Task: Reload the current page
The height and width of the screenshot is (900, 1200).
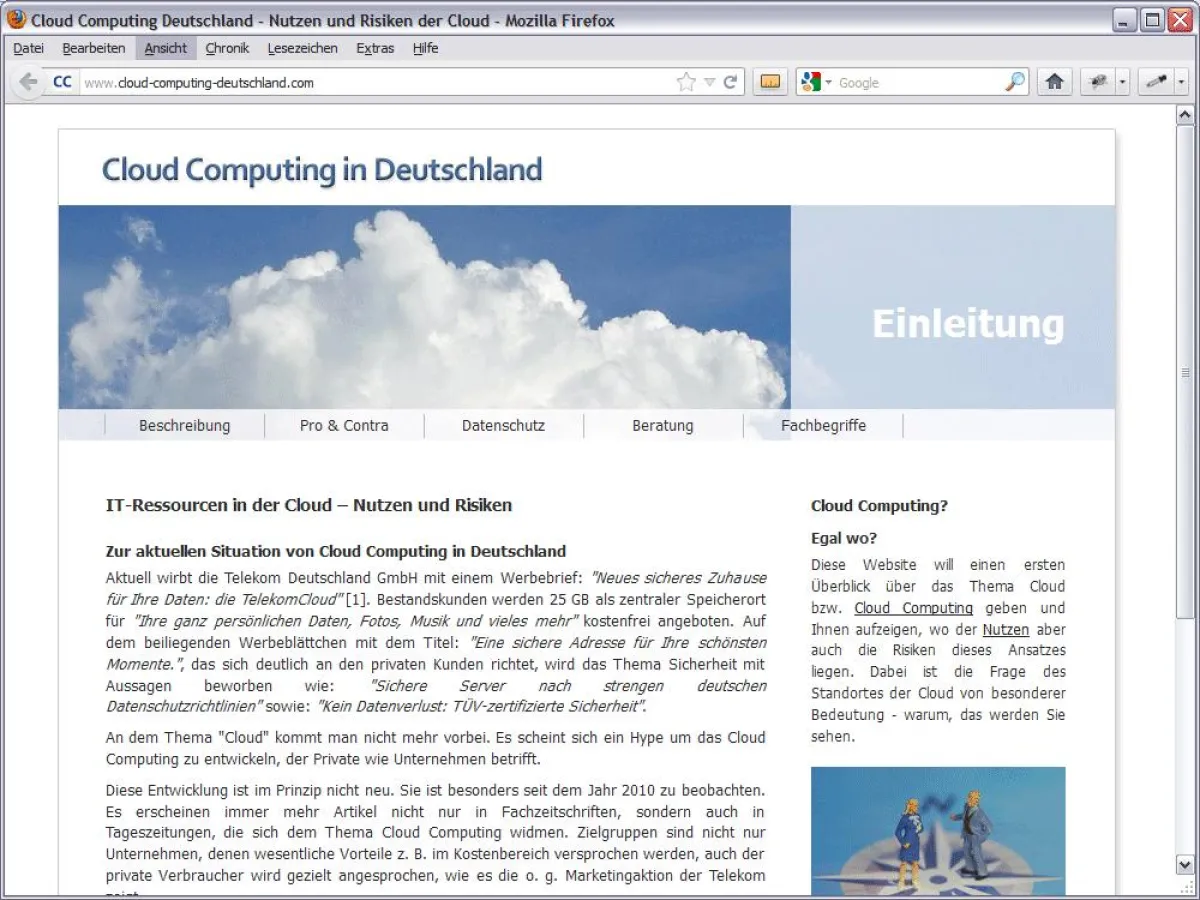Action: tap(731, 82)
